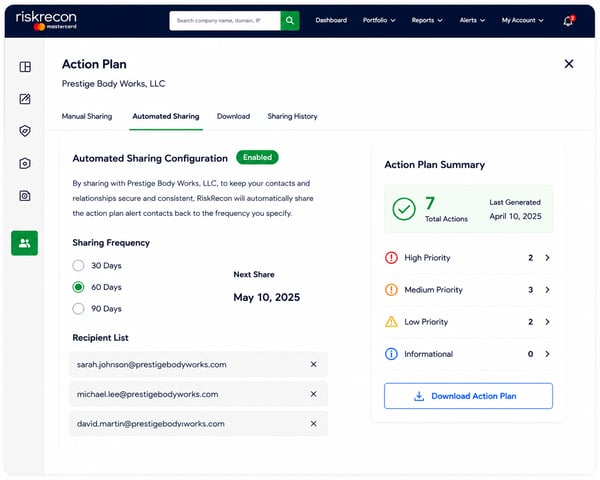This screenshot has height=480, width=600.
Task: Remove david.martin recipient with X
Action: click(x=313, y=424)
